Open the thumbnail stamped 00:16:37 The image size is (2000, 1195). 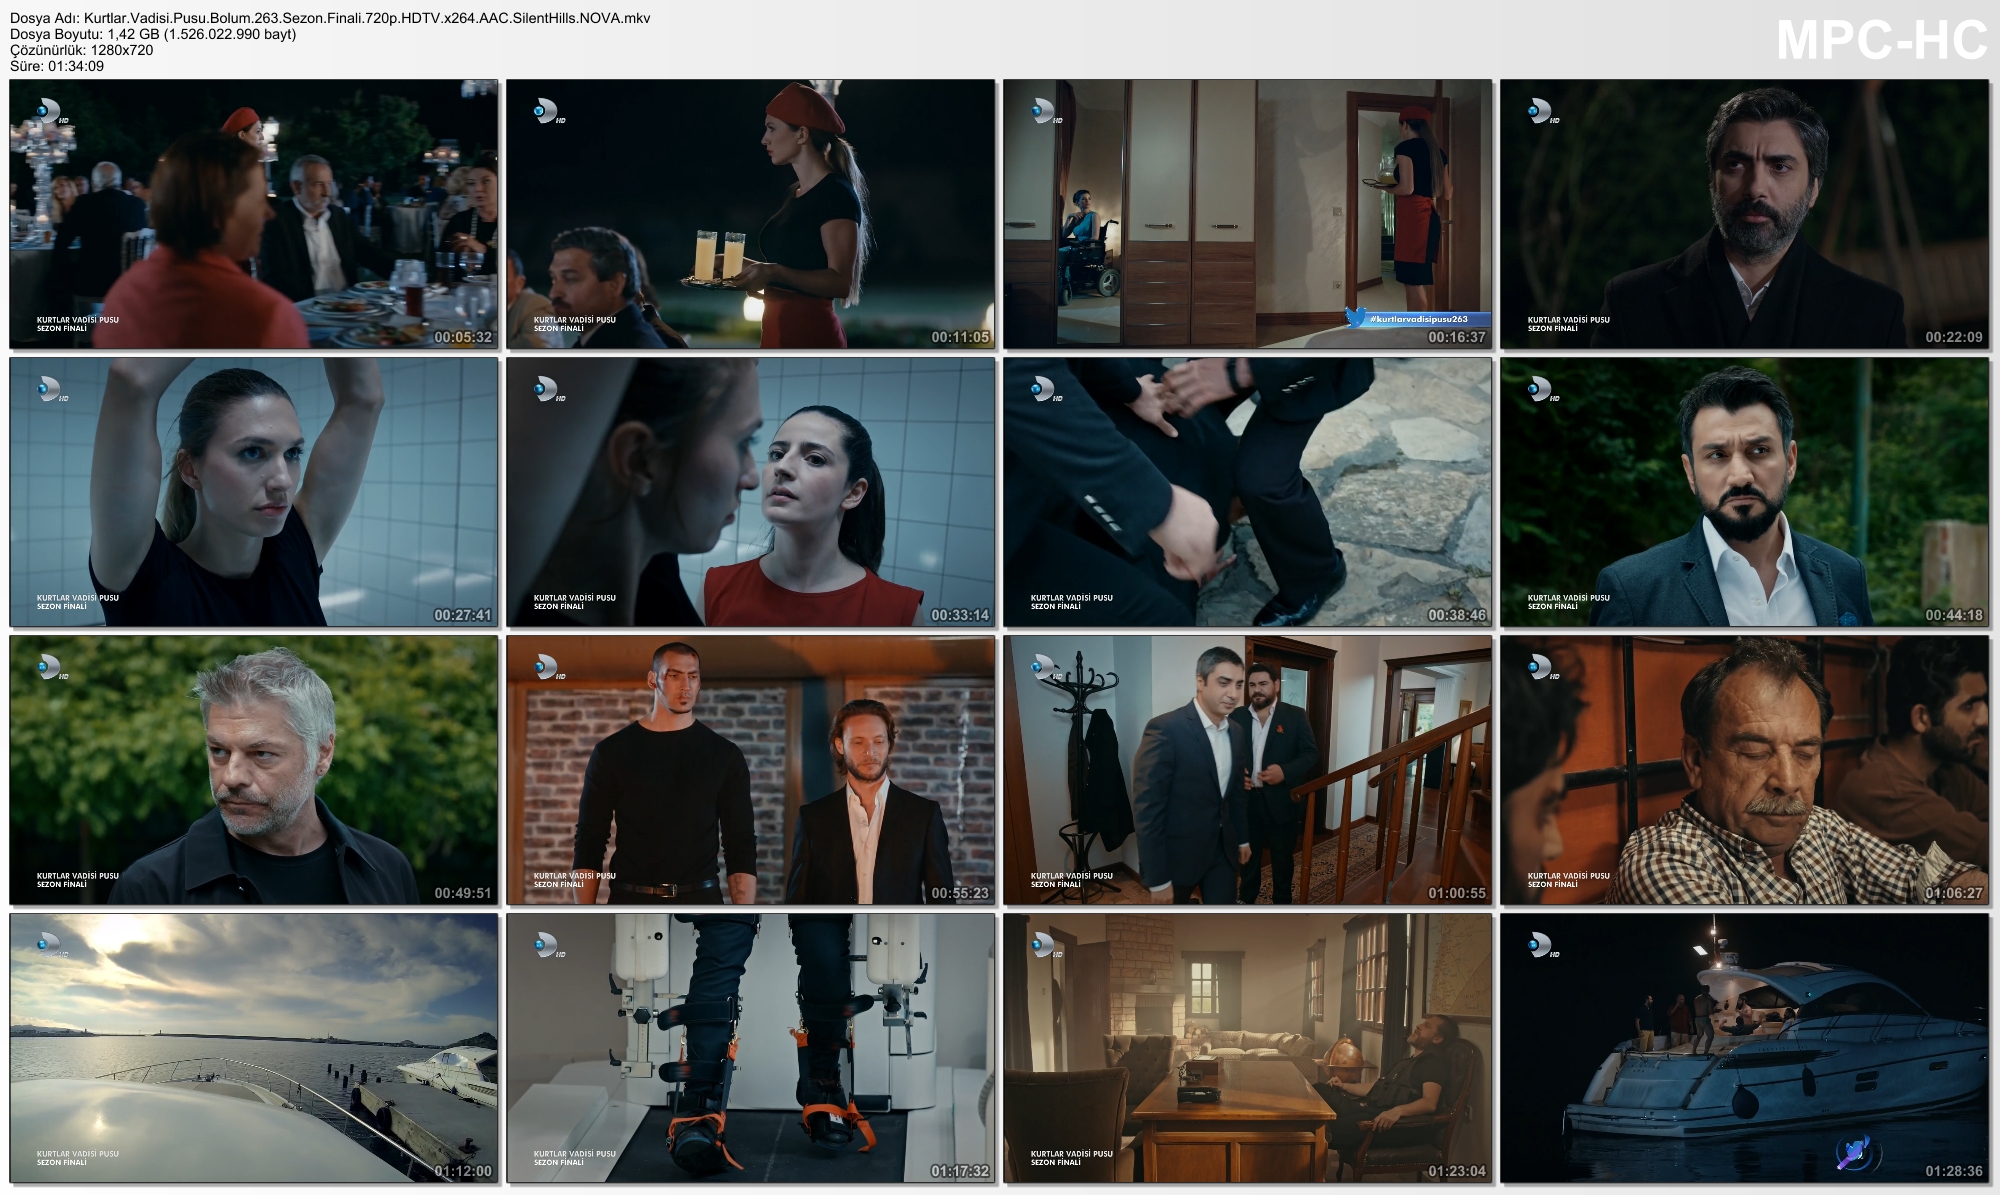click(1248, 214)
